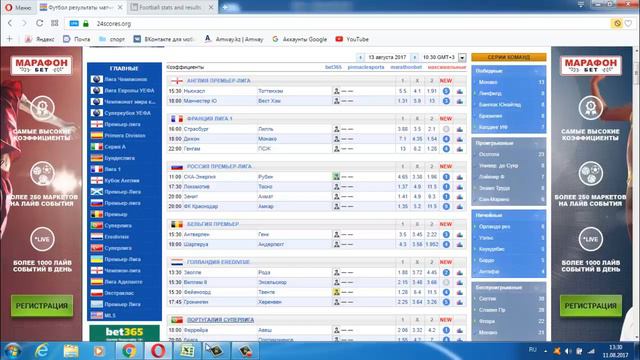Click blue round badge in СКА-Энергия row
640x360 pixels.
[x=446, y=177]
